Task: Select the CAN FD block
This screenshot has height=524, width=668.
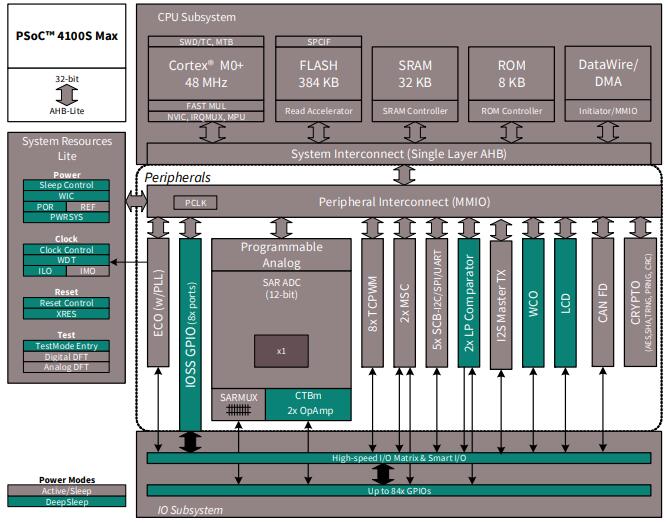Action: pos(603,302)
